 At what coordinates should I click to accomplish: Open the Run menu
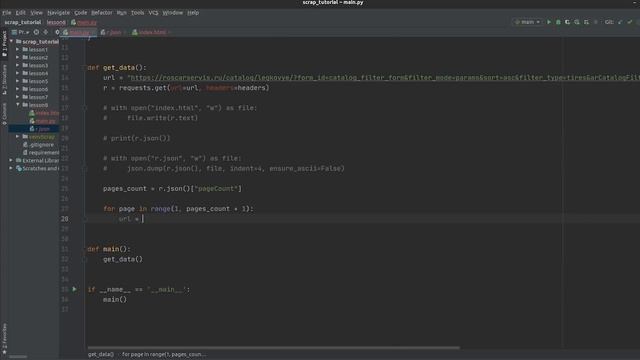tap(122, 13)
